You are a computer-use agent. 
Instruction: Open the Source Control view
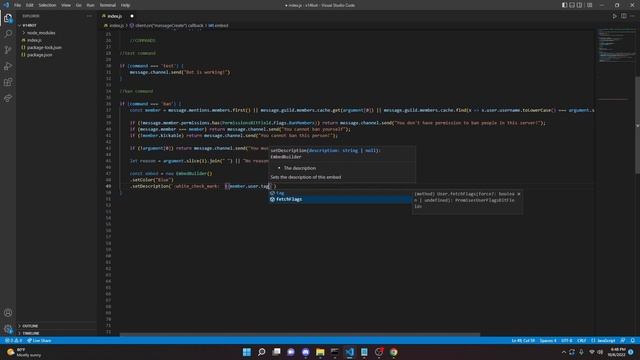coord(8,50)
